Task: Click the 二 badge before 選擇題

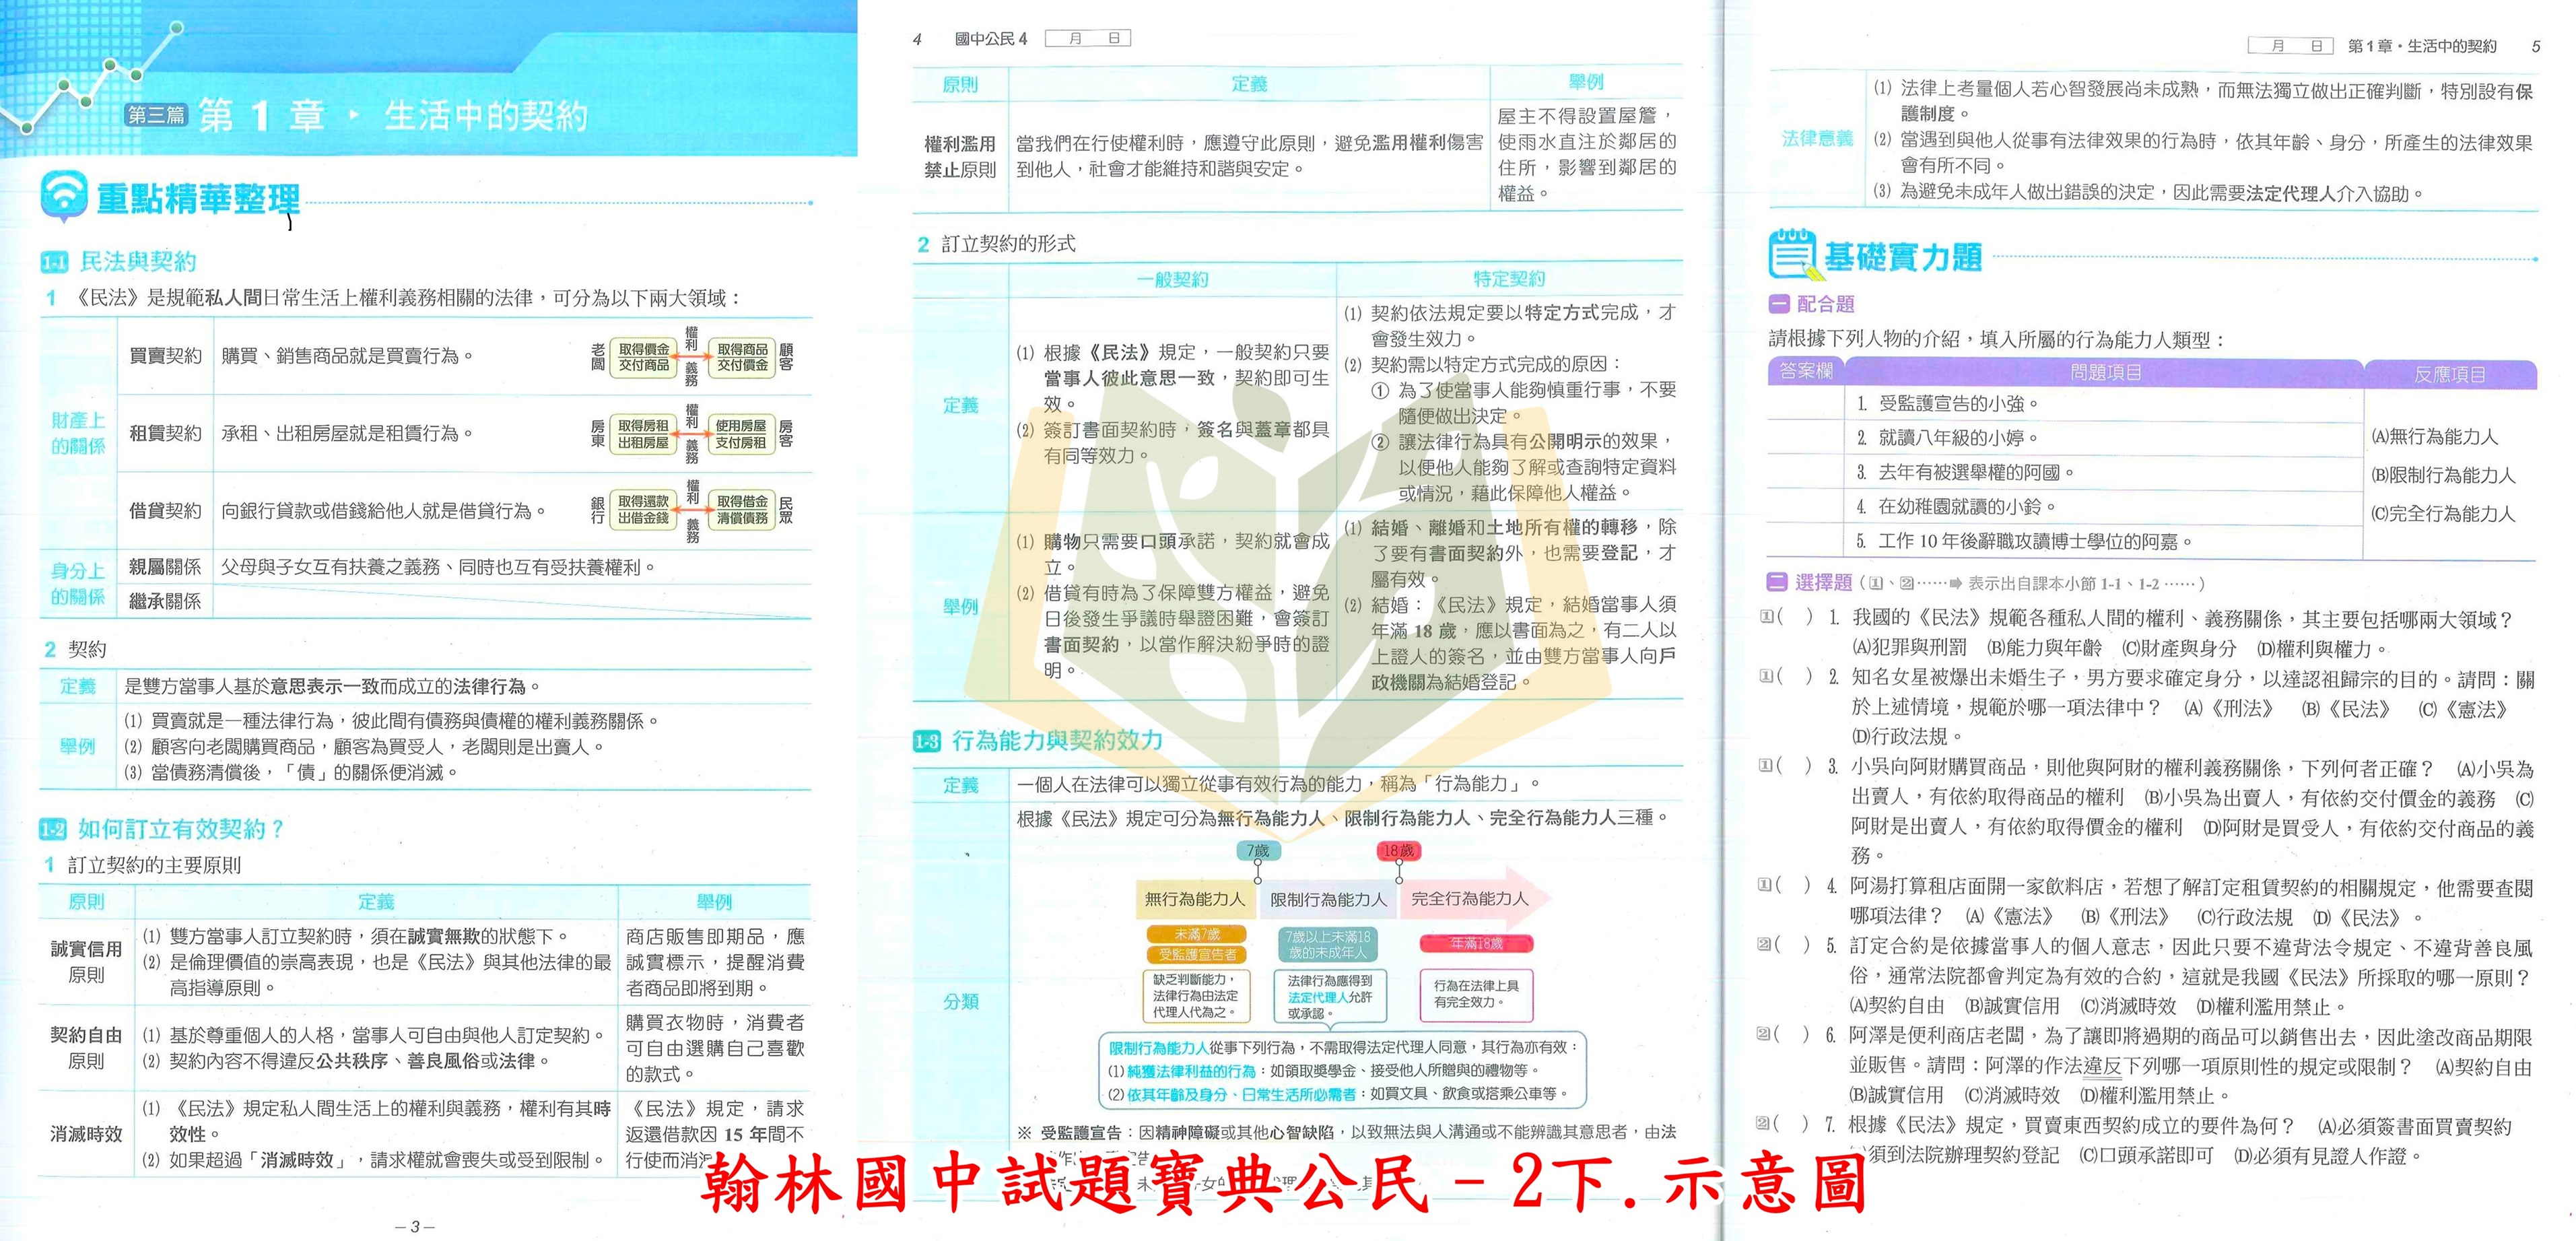Action: click(1777, 582)
